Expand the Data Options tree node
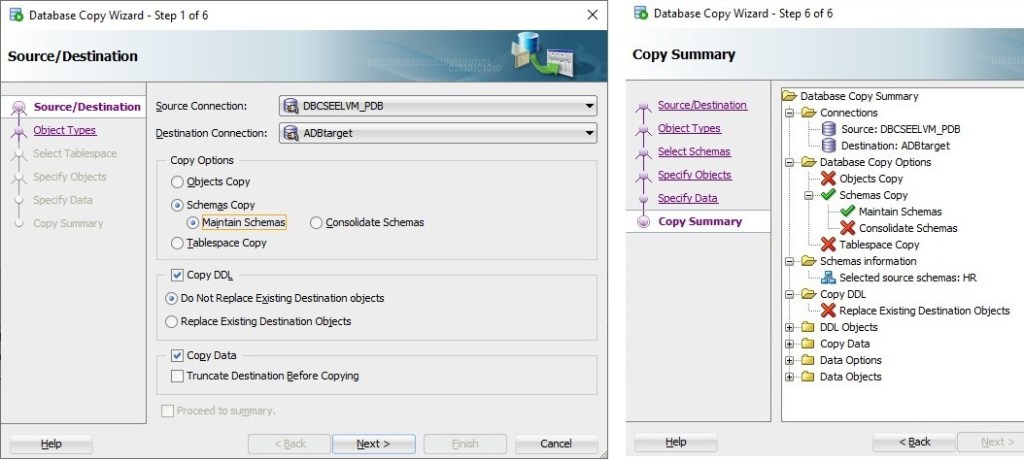 (x=790, y=360)
